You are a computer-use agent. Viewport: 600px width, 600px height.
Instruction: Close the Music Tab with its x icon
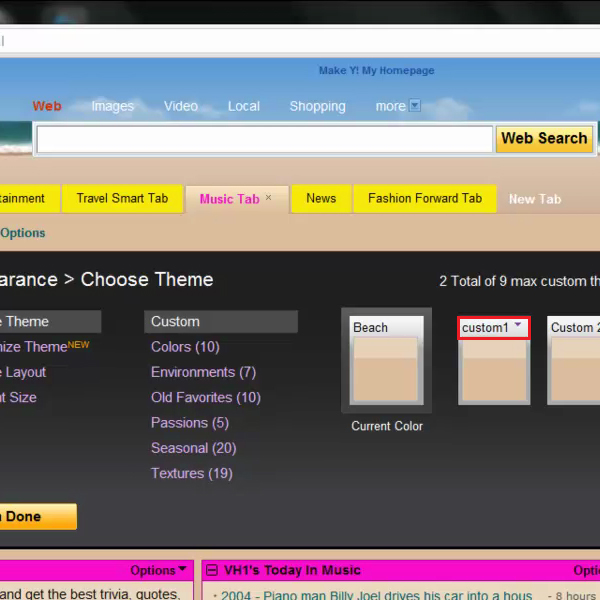(268, 197)
